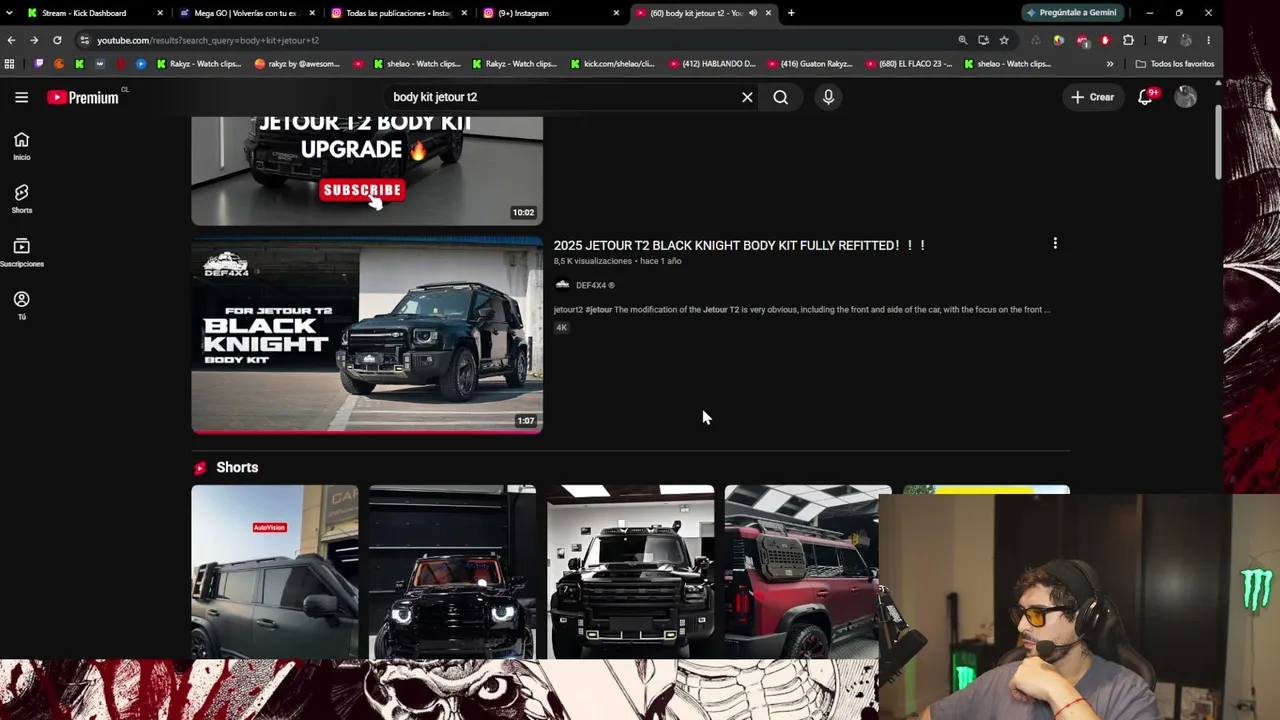Open YouTube notifications bell
The width and height of the screenshot is (1280, 720).
tap(1146, 97)
